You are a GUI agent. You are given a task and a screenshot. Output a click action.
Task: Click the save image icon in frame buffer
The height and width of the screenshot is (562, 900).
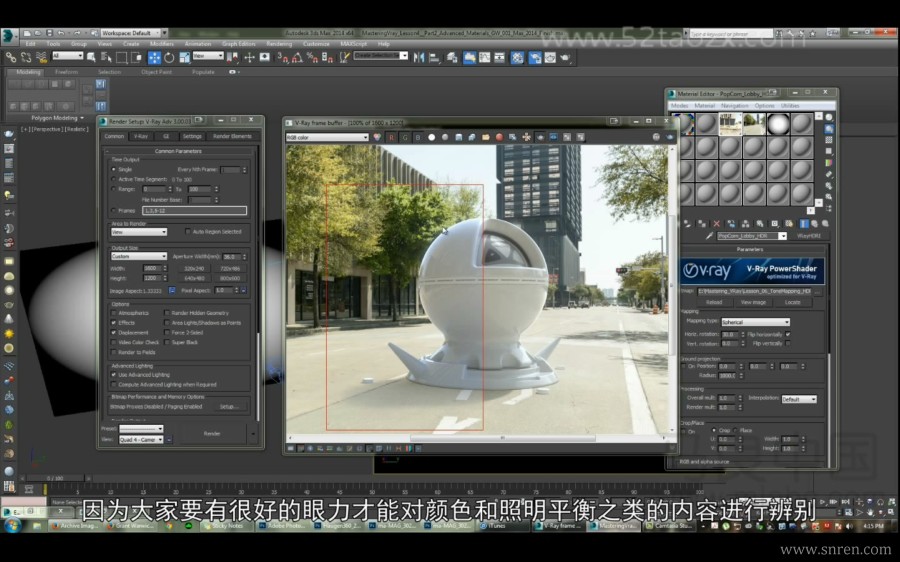pos(458,137)
